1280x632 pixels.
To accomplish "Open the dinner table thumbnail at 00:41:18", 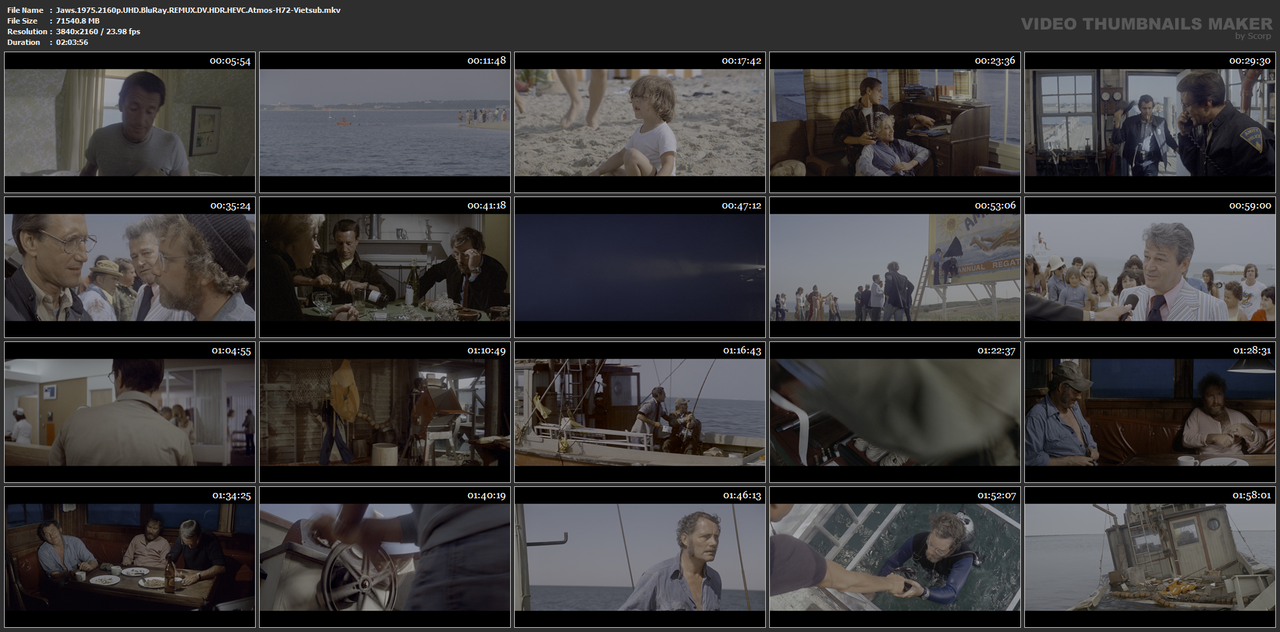I will (385, 267).
